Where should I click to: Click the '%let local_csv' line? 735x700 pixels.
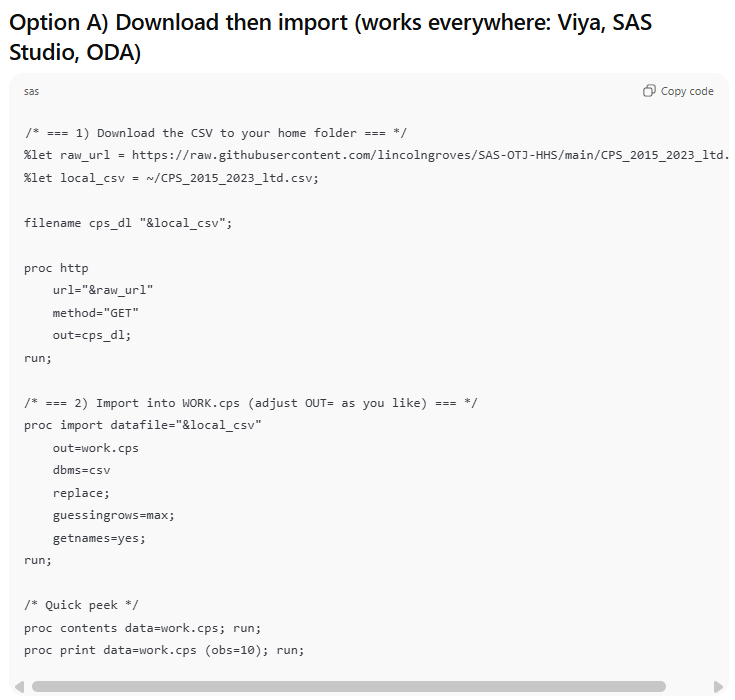tap(171, 178)
